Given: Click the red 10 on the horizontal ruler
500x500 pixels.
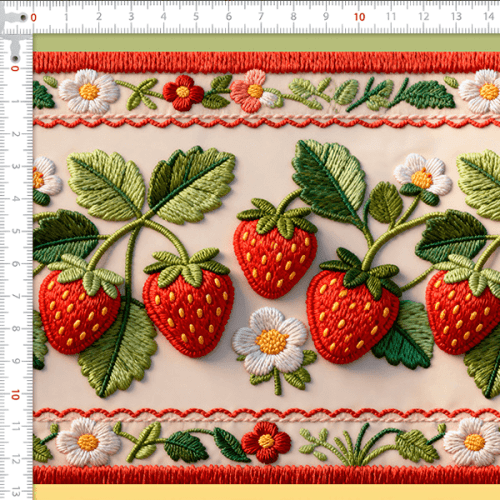Looking at the screenshot, I should (x=359, y=17).
